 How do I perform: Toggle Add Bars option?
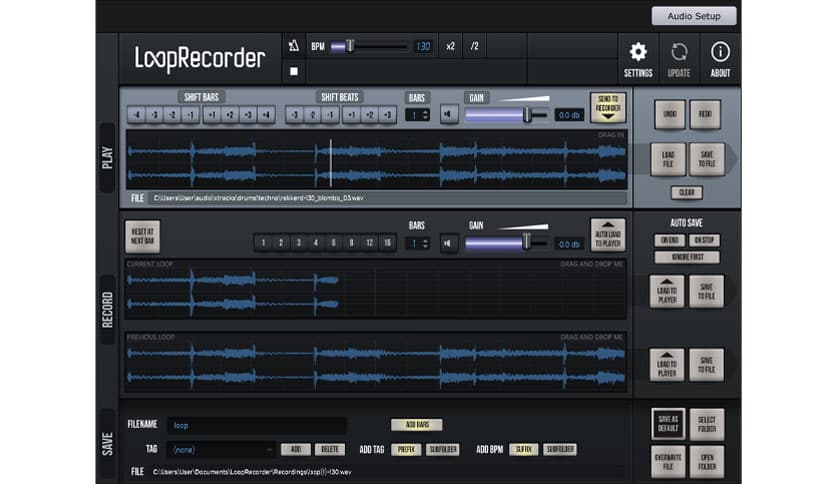pos(417,425)
